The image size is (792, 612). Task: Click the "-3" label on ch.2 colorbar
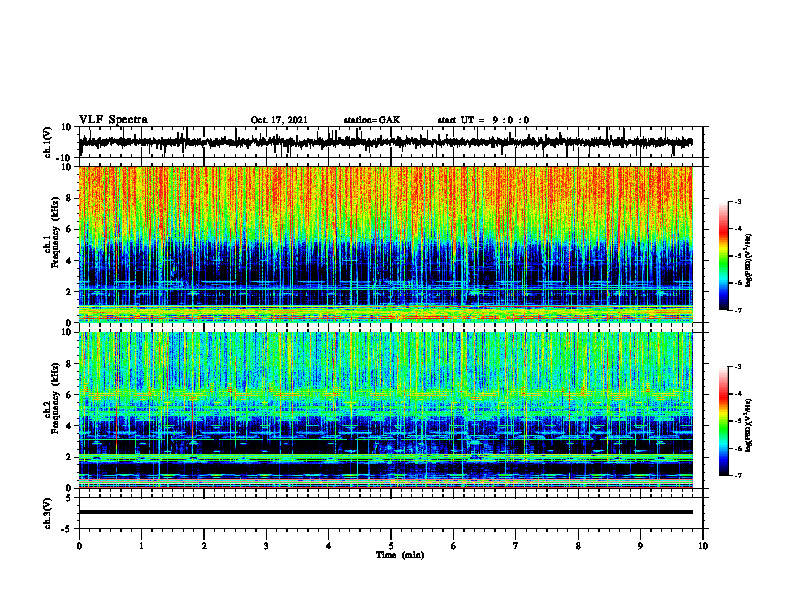738,367
